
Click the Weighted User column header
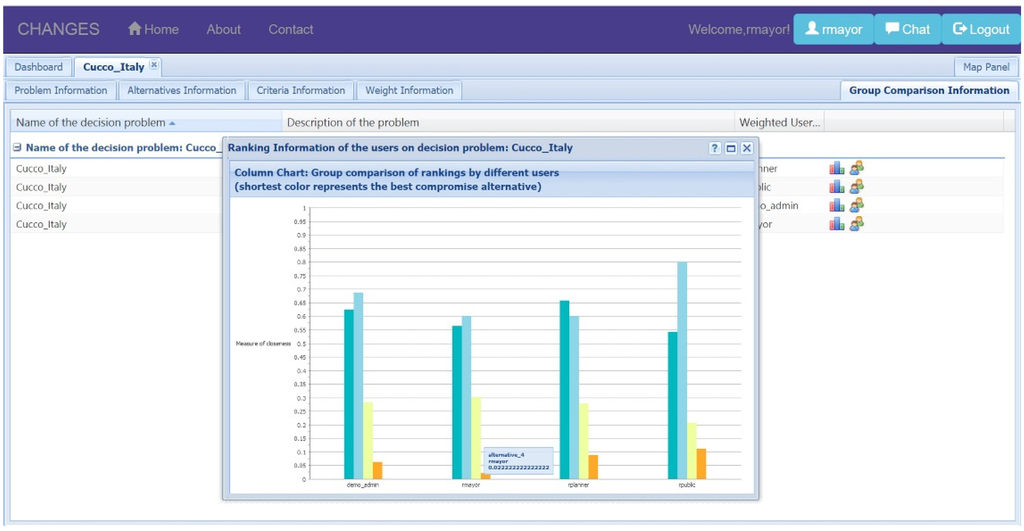[x=779, y=123]
